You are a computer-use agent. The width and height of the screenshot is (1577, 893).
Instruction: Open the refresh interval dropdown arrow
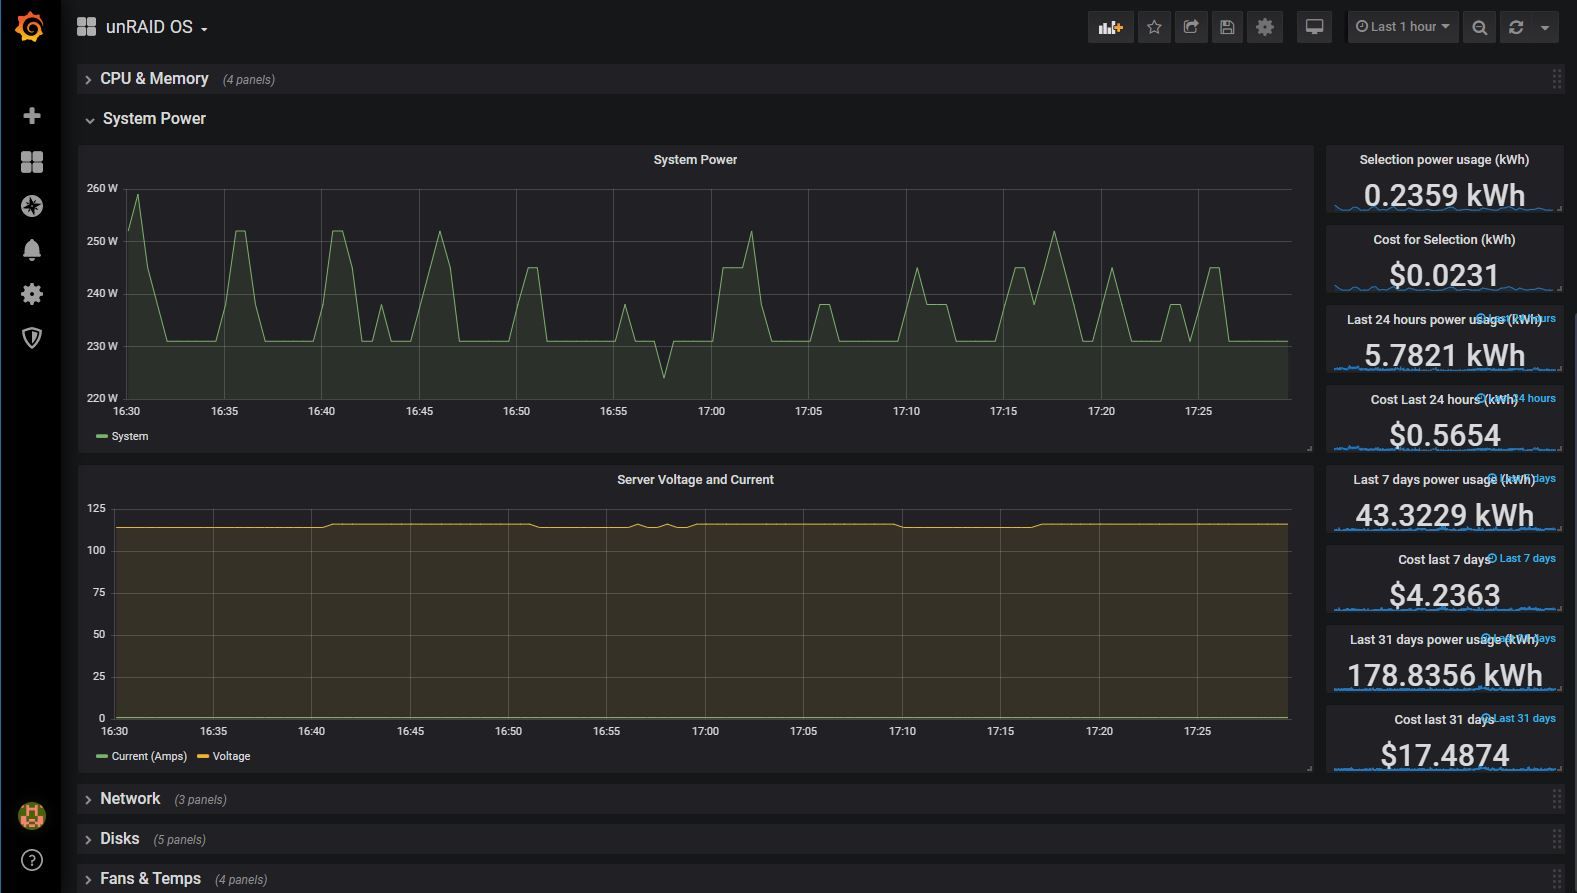[1545, 27]
